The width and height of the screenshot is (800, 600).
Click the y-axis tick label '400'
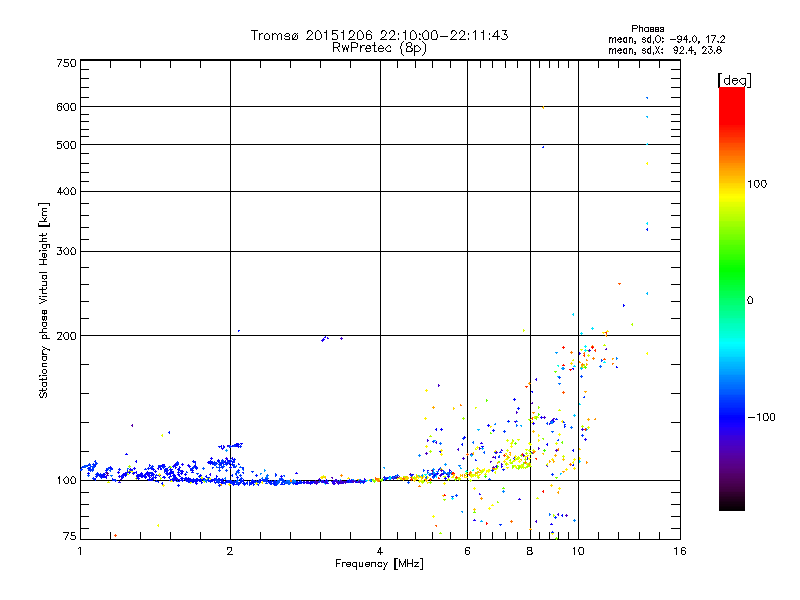[x=66, y=191]
